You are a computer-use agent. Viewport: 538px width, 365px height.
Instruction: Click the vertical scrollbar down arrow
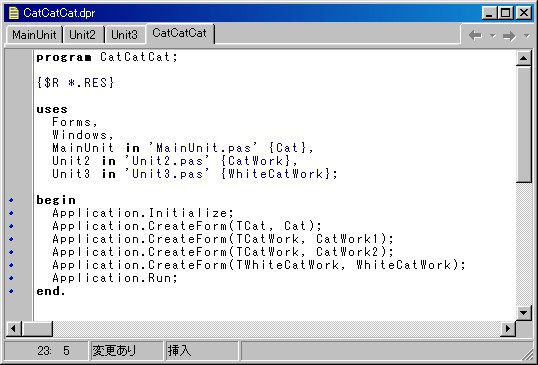click(524, 313)
